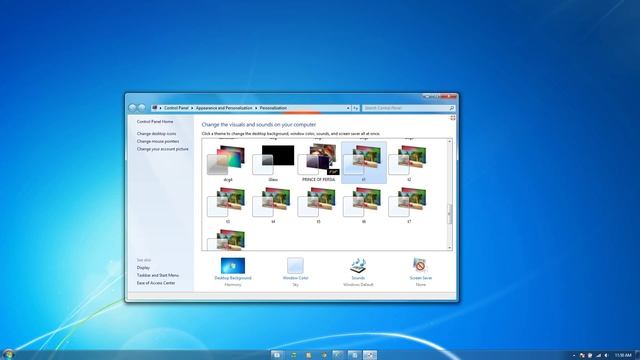Select the theme labeled 65
The image size is (640, 360).
click(x=318, y=204)
